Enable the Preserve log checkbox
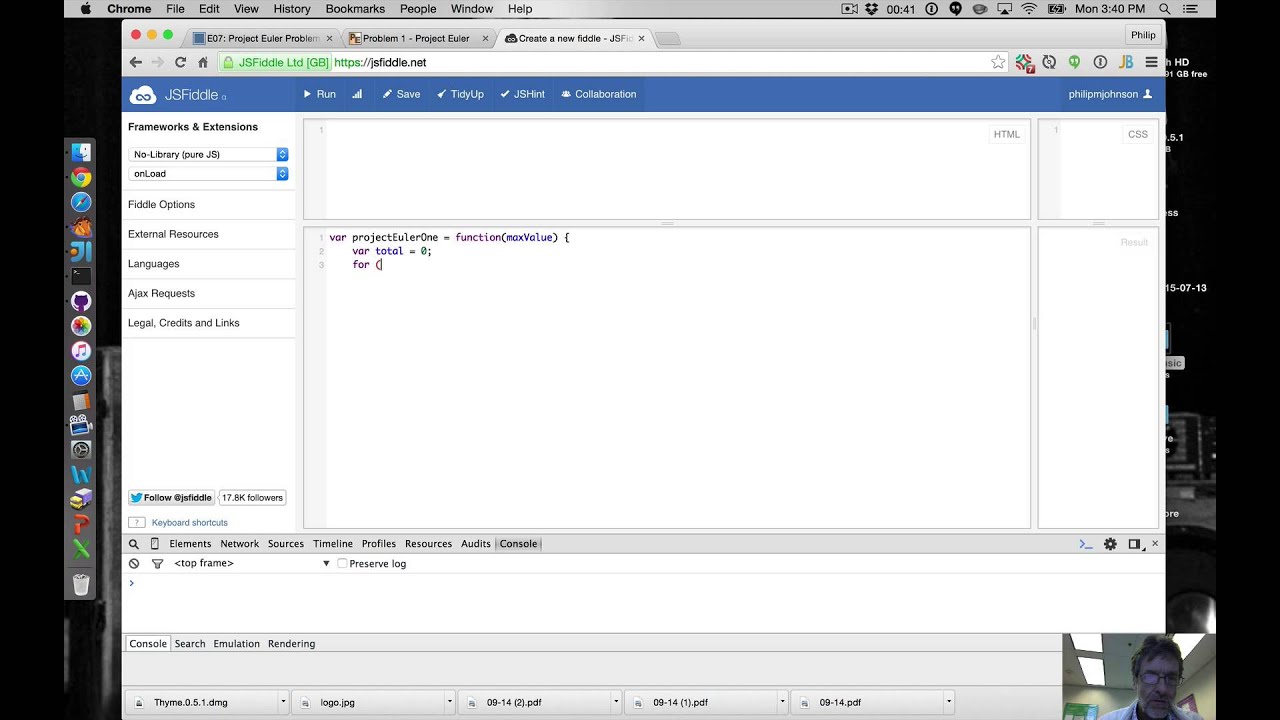Screen dimensions: 1280x720 [342, 564]
